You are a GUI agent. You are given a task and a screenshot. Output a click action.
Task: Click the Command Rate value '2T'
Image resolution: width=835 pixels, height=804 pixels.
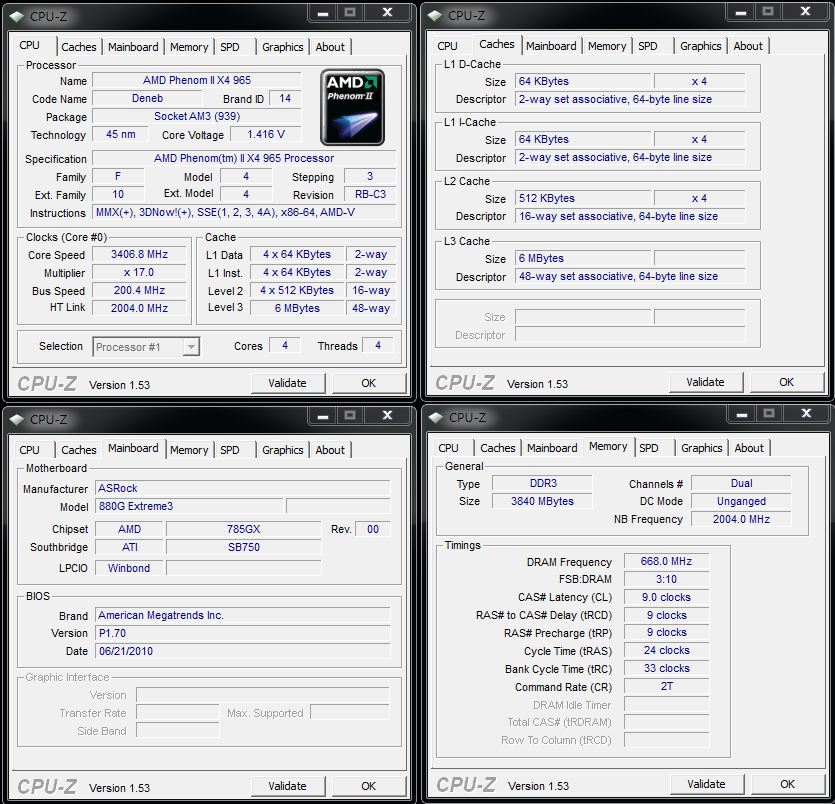pyautogui.click(x=666, y=686)
